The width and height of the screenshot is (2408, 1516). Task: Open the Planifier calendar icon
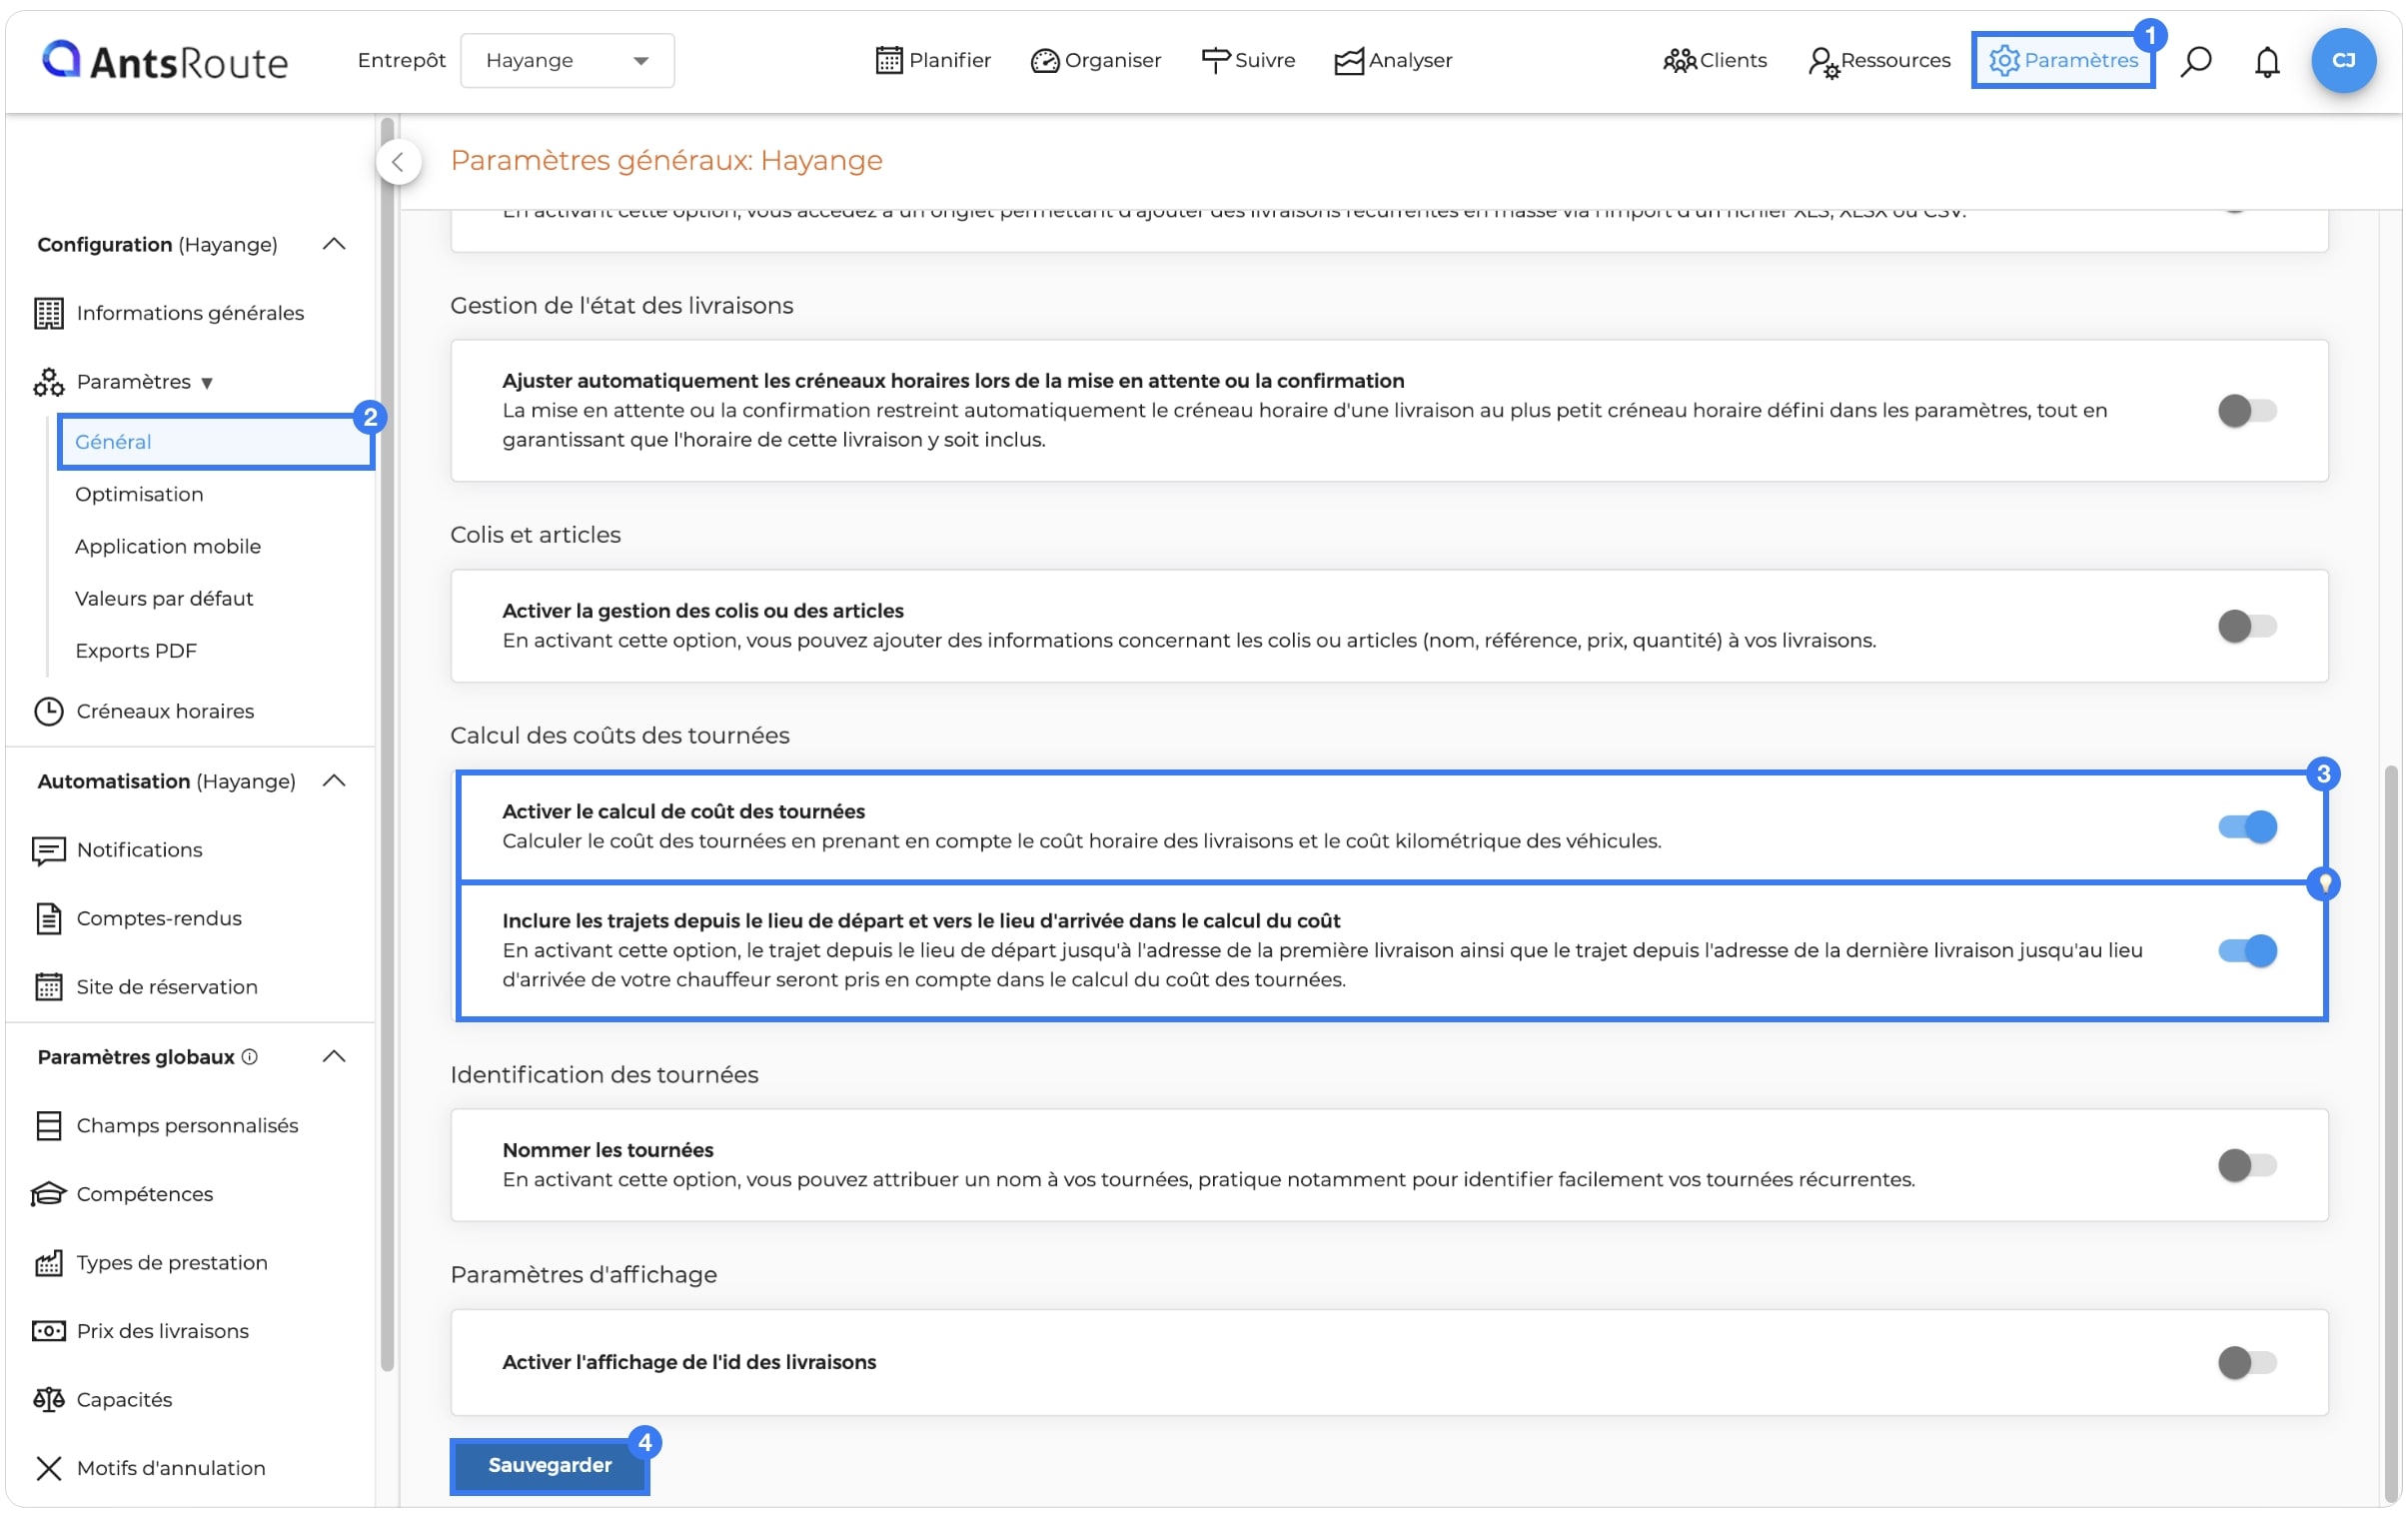888,61
